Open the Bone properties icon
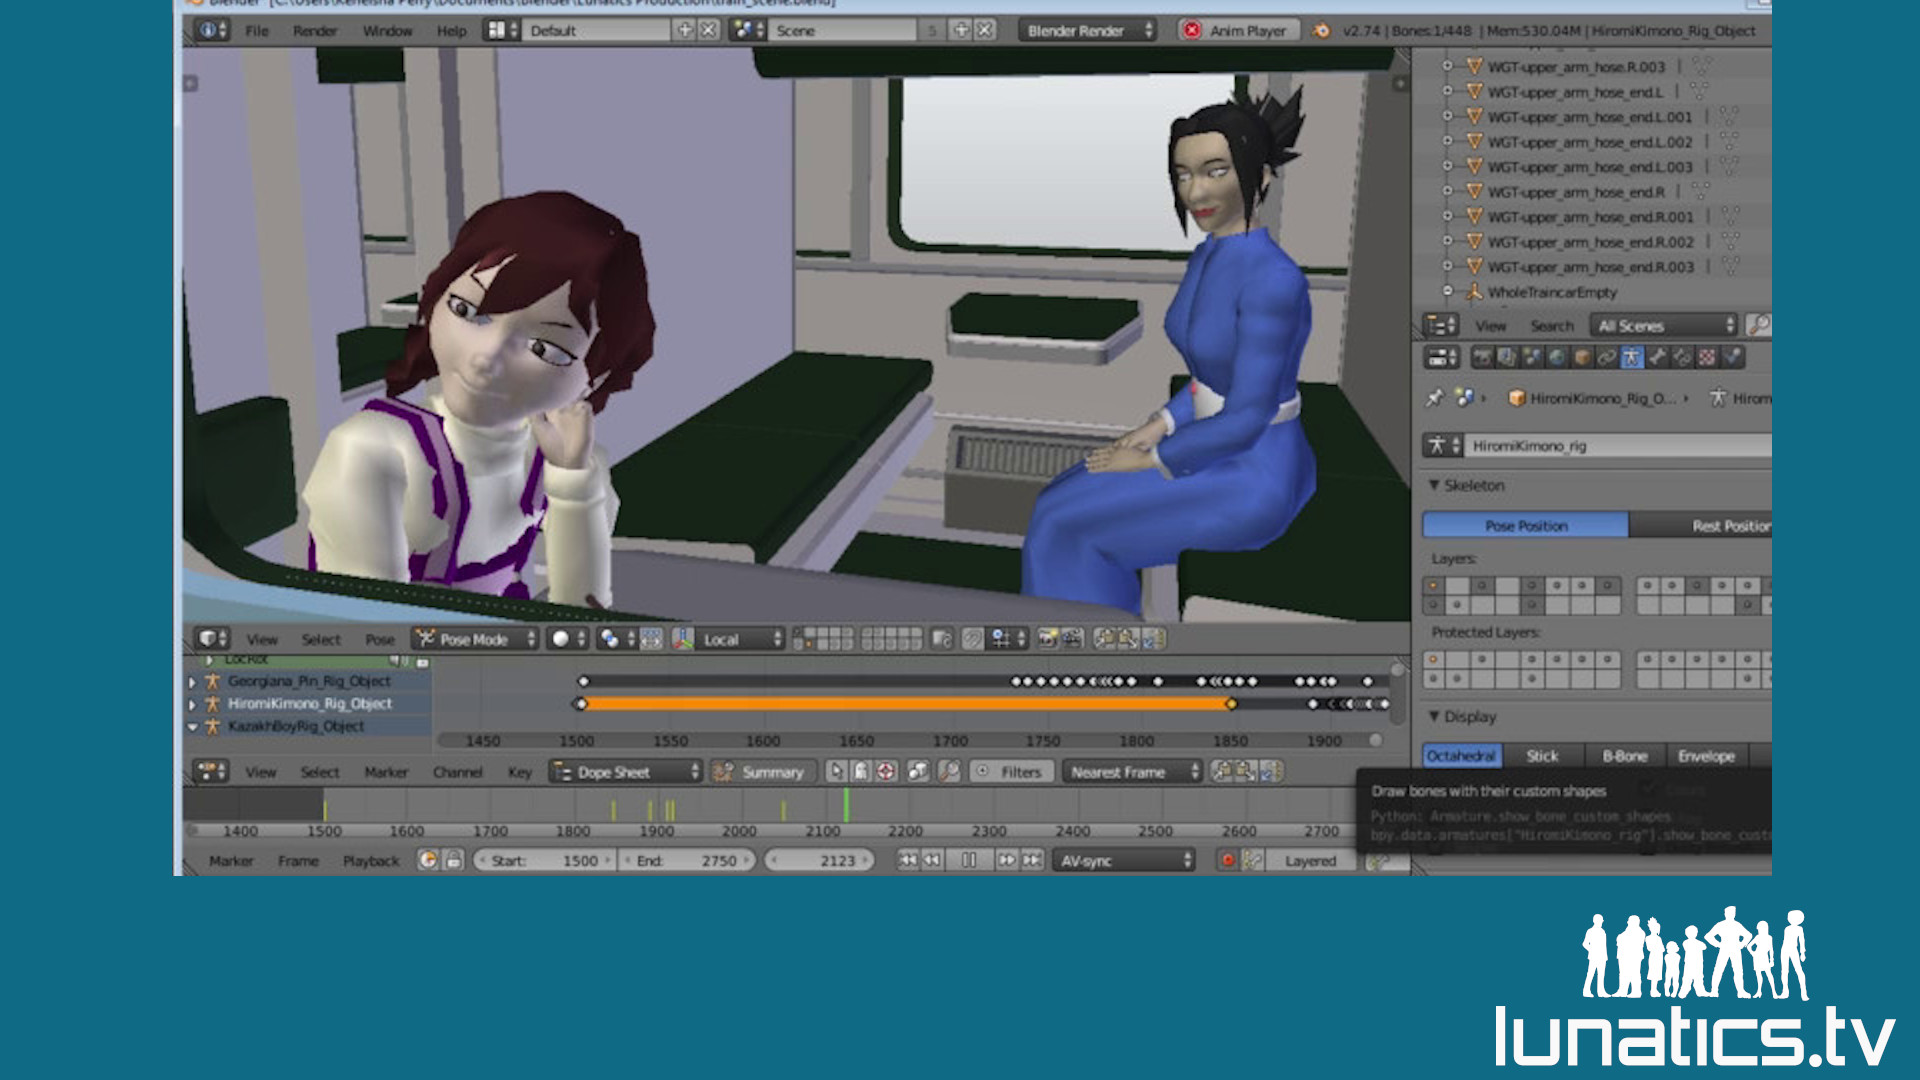 coord(1657,357)
